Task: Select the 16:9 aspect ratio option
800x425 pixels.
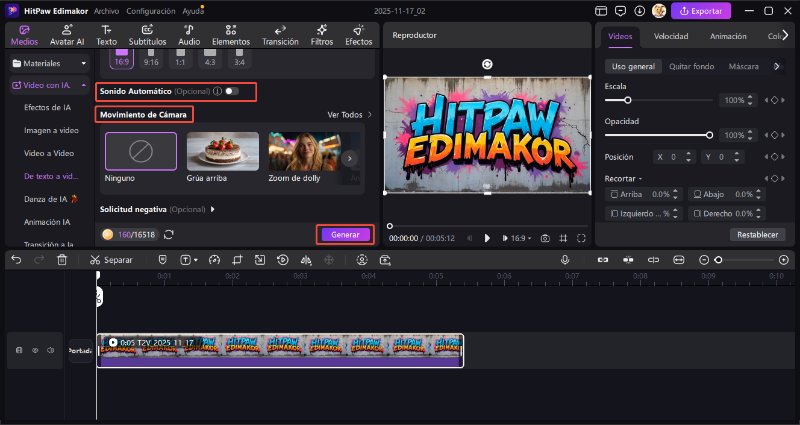Action: coord(121,57)
